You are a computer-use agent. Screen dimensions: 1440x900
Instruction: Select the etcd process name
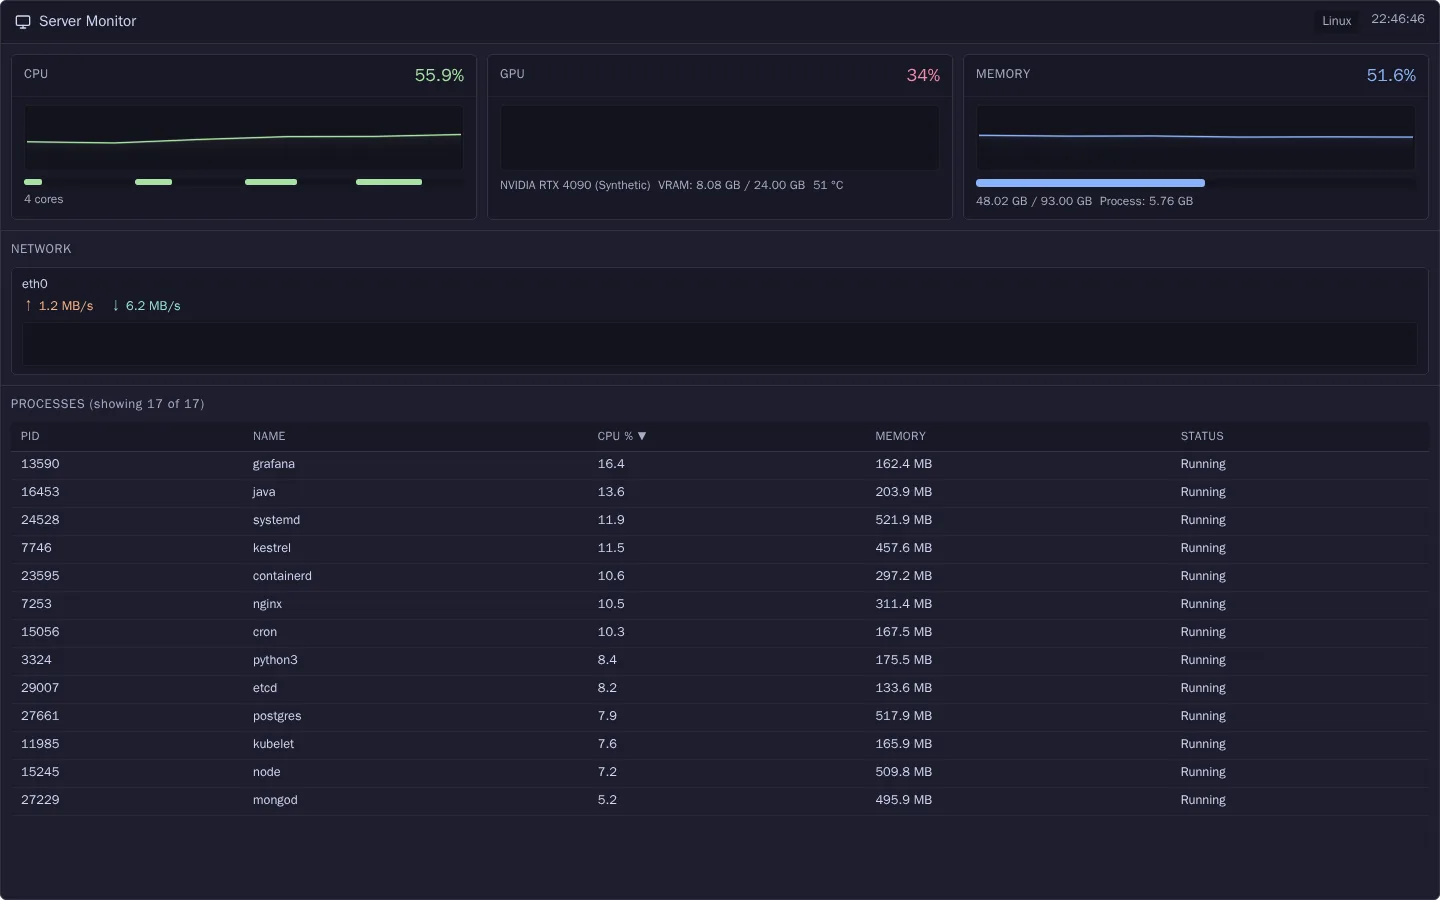[x=265, y=688]
